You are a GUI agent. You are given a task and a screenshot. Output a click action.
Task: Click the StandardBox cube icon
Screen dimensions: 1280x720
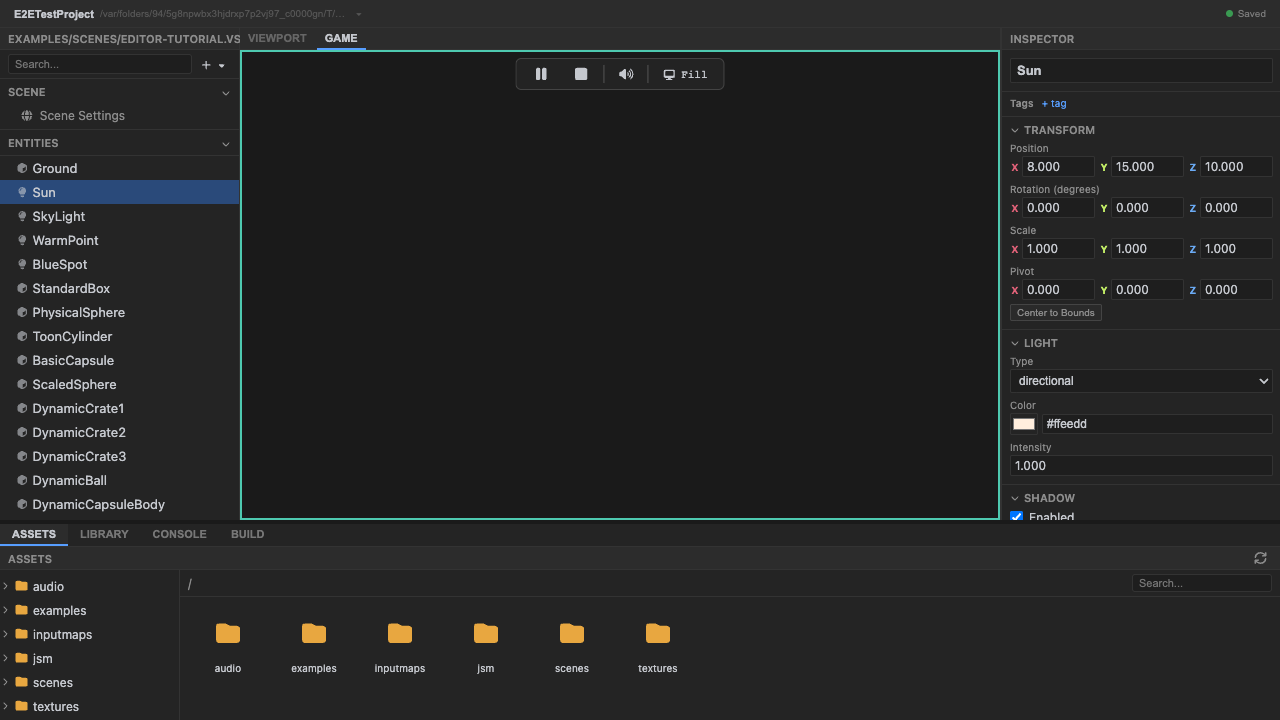pos(23,288)
